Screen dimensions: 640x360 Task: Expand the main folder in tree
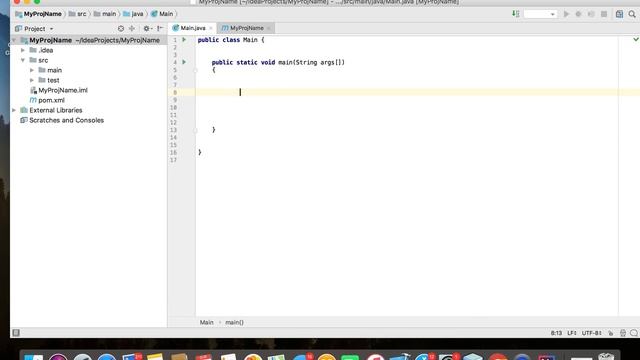32,70
